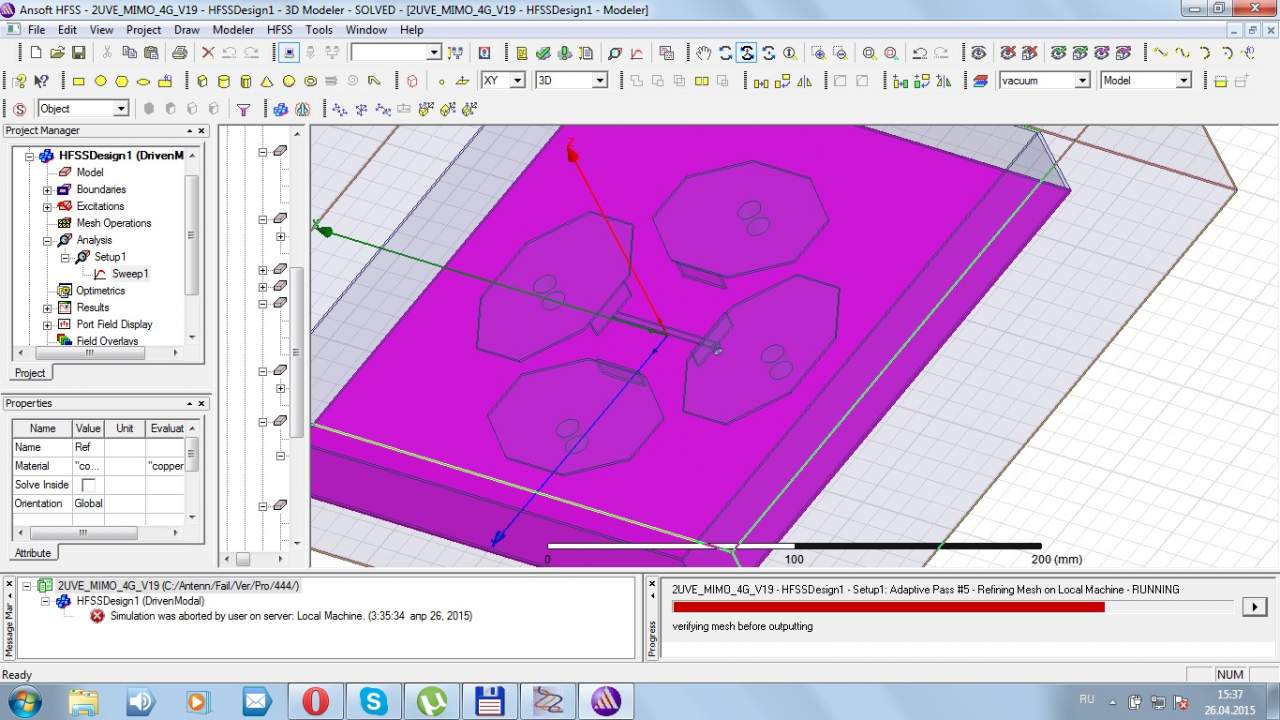The image size is (1280, 720).
Task: Toggle the Solve Inside checkbox
Action: point(88,485)
